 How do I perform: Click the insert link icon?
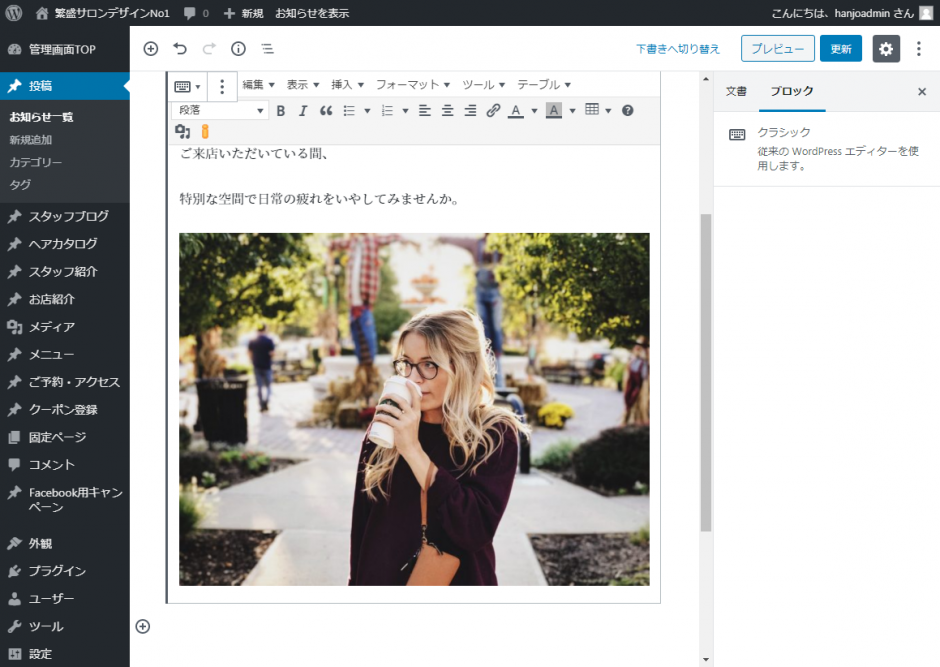click(493, 111)
